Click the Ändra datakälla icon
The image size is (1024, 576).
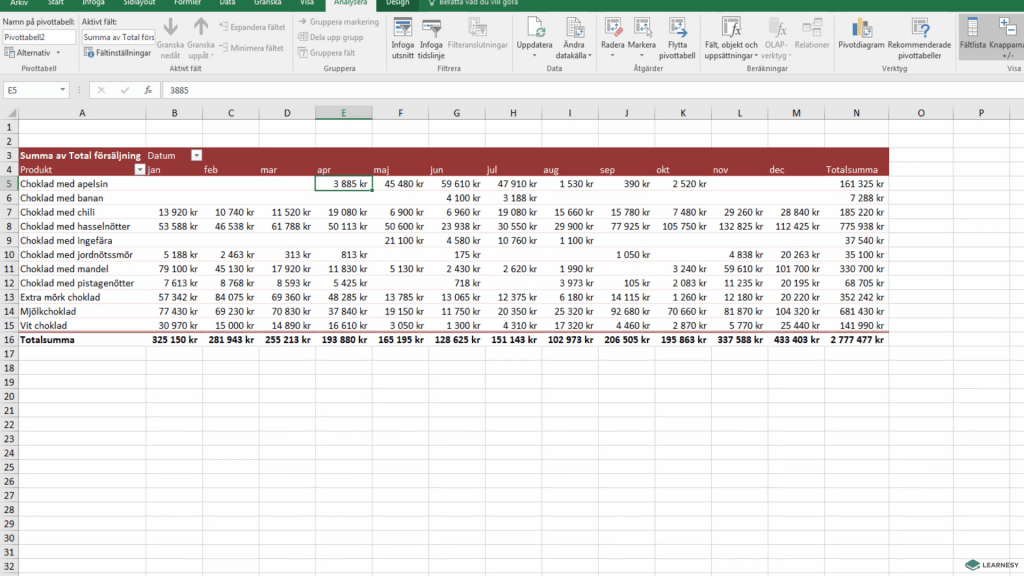click(x=574, y=28)
